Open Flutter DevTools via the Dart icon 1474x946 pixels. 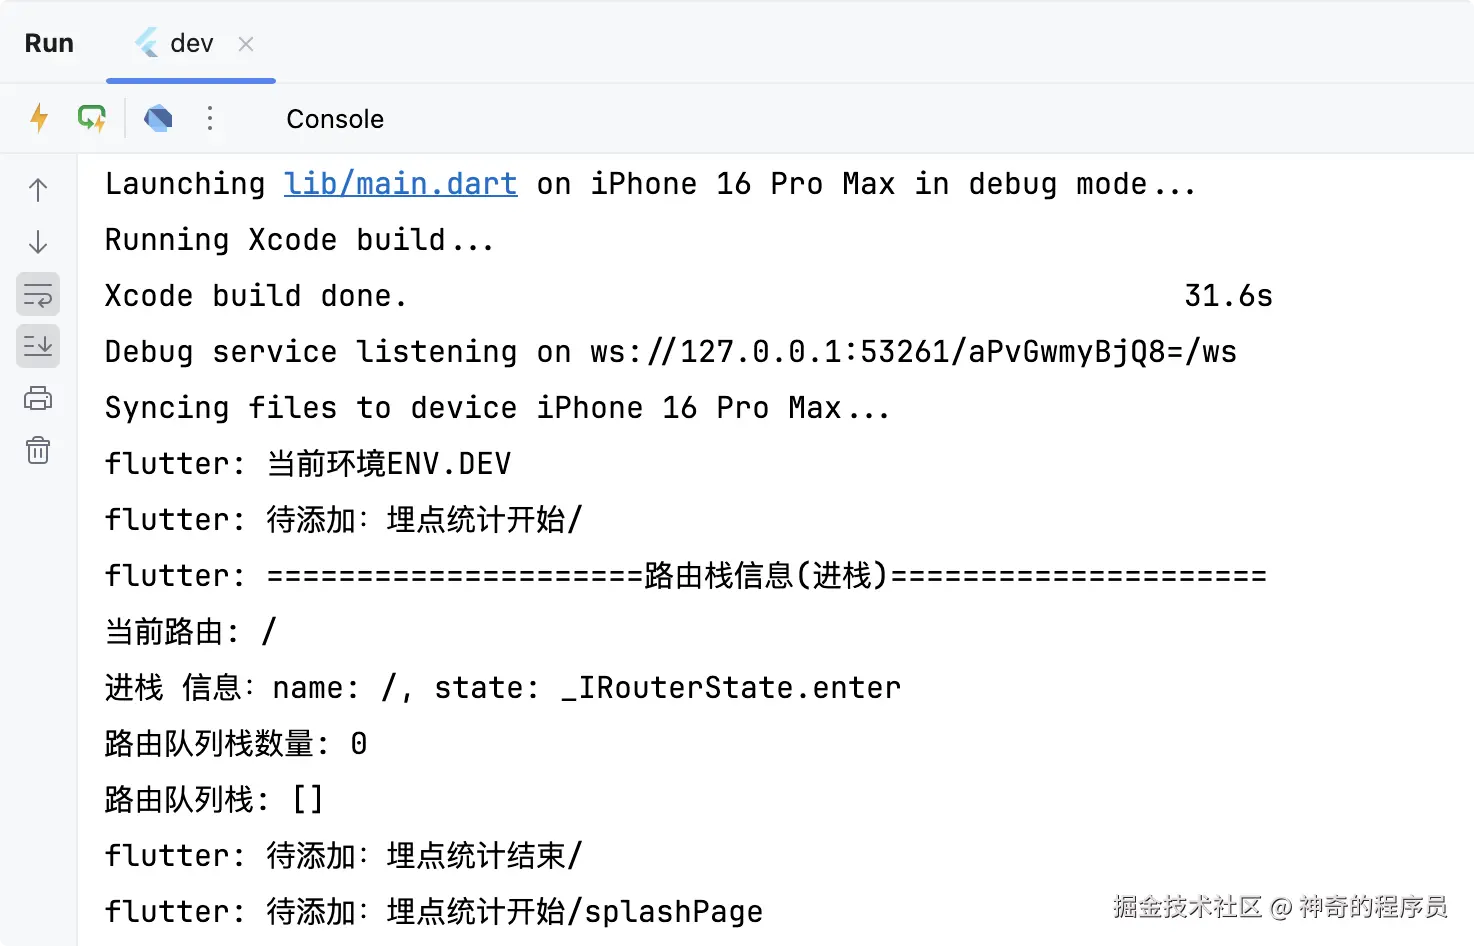click(x=157, y=117)
